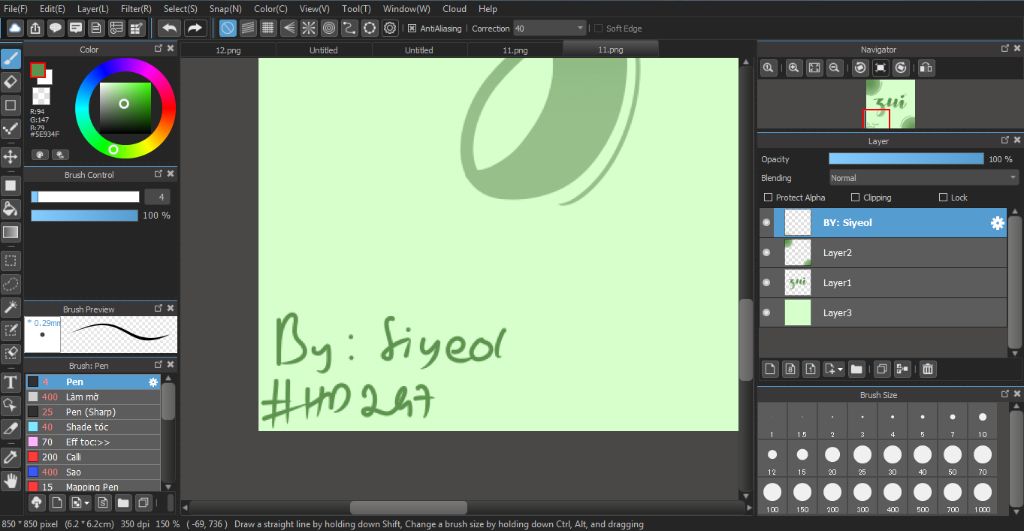
Task: Select the Move tool
Action: tap(10, 156)
